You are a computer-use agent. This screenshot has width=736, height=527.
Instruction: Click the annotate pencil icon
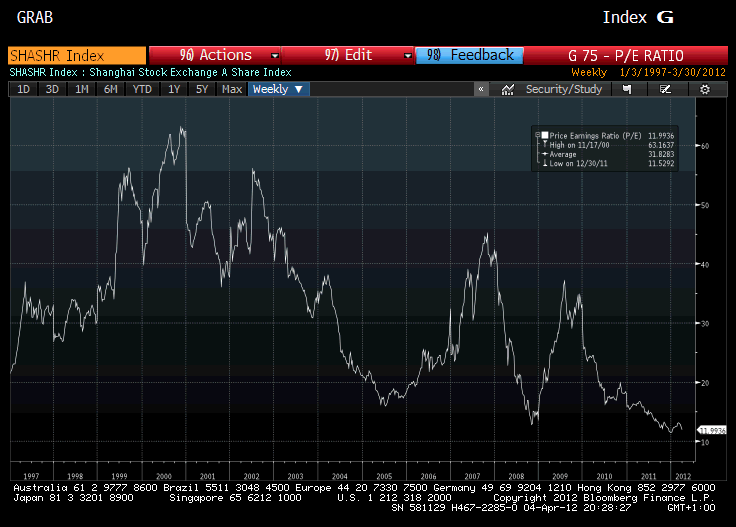click(x=665, y=89)
